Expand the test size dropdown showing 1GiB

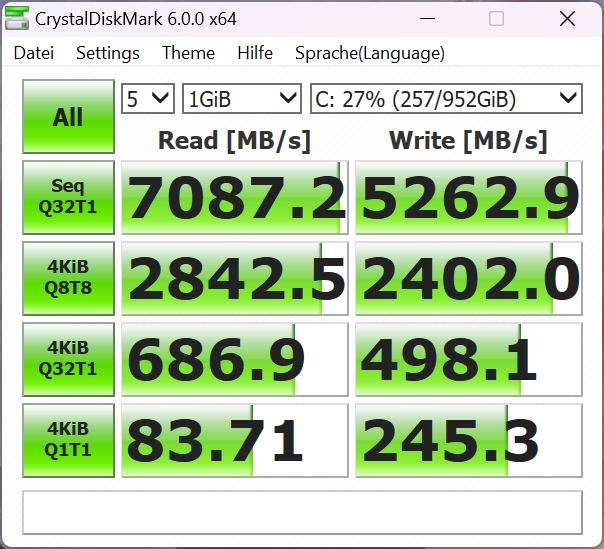coord(242,99)
